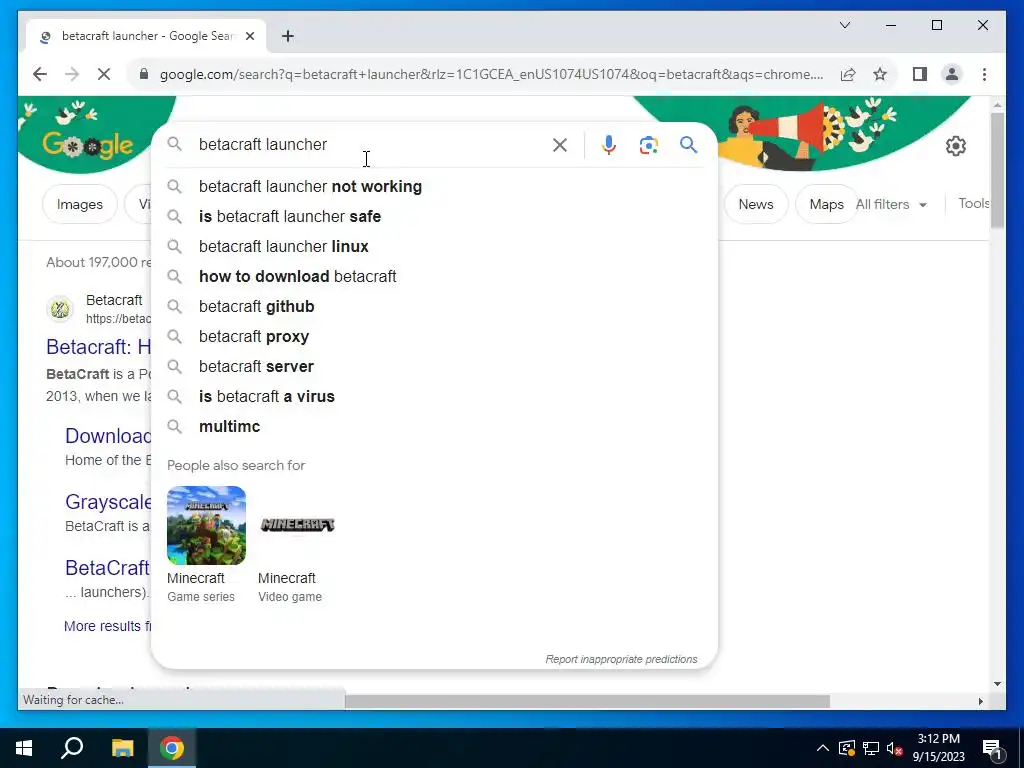Bookmark this page with the star
The width and height of the screenshot is (1024, 768).
(880, 74)
